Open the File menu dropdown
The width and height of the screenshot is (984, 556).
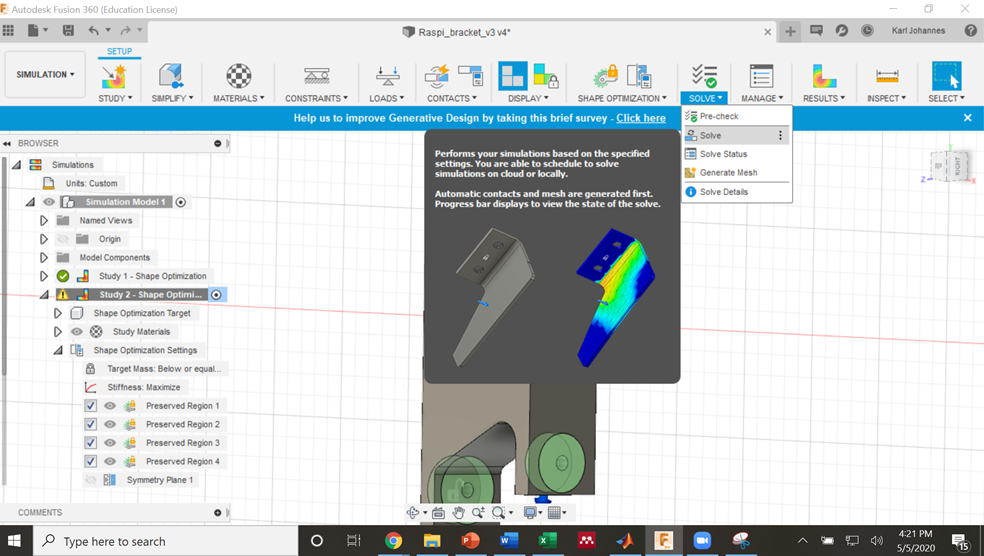(x=38, y=30)
